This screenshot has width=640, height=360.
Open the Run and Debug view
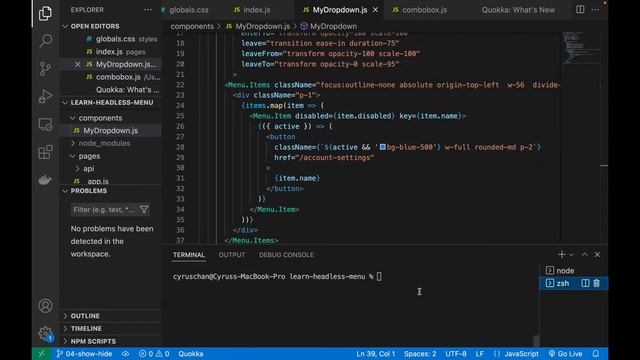(45, 96)
